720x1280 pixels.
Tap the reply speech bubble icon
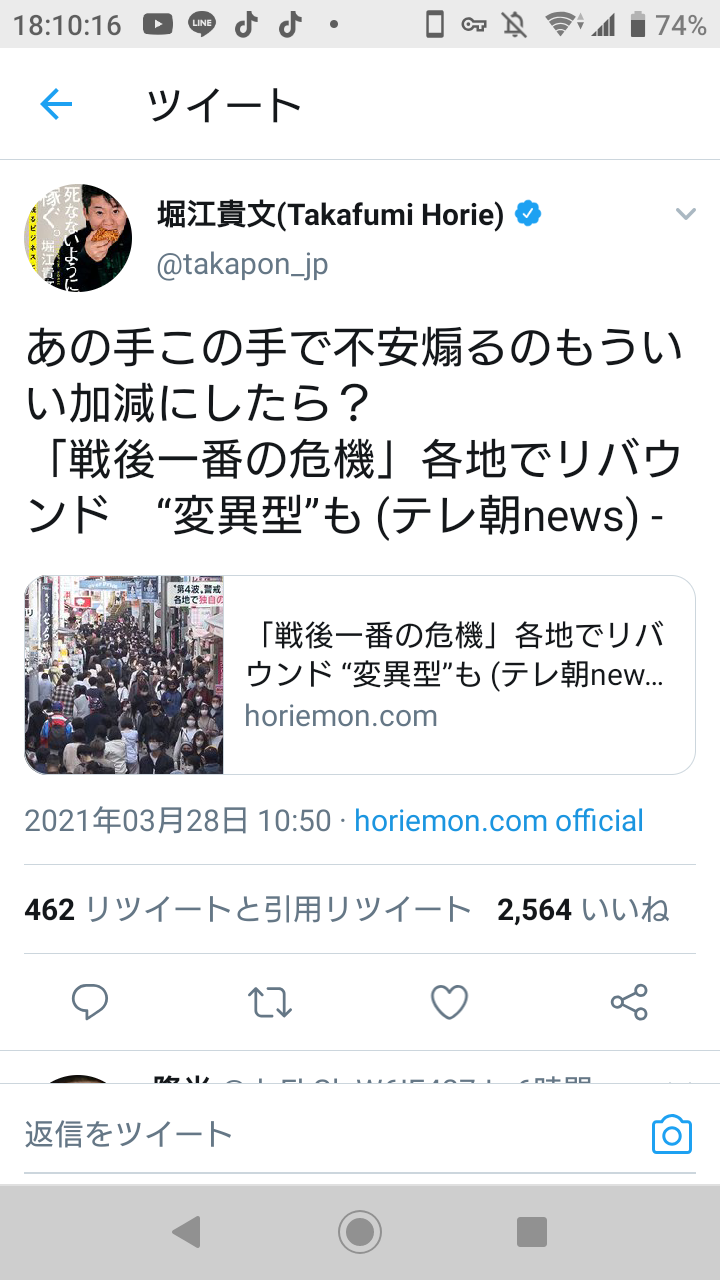90,1001
